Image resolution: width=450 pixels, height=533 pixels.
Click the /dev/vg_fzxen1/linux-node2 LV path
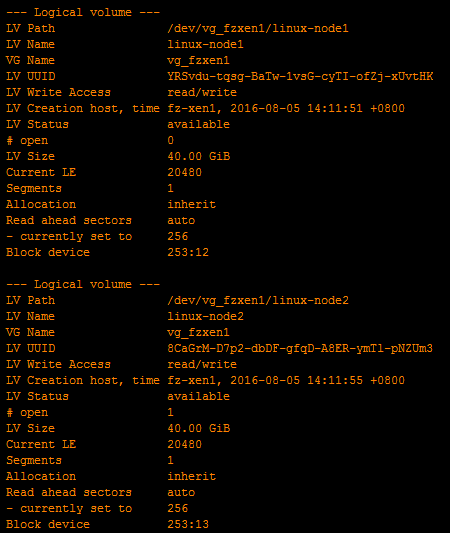[258, 300]
